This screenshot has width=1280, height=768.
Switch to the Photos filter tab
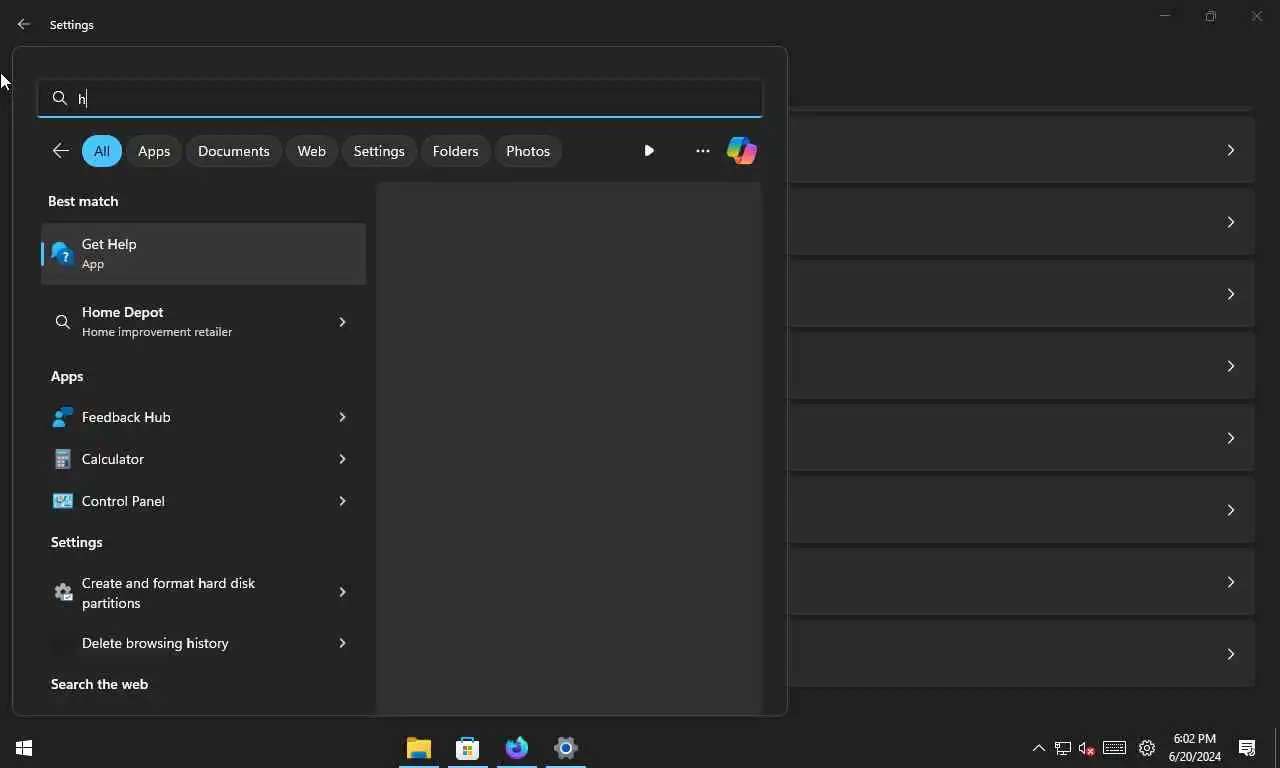point(528,151)
